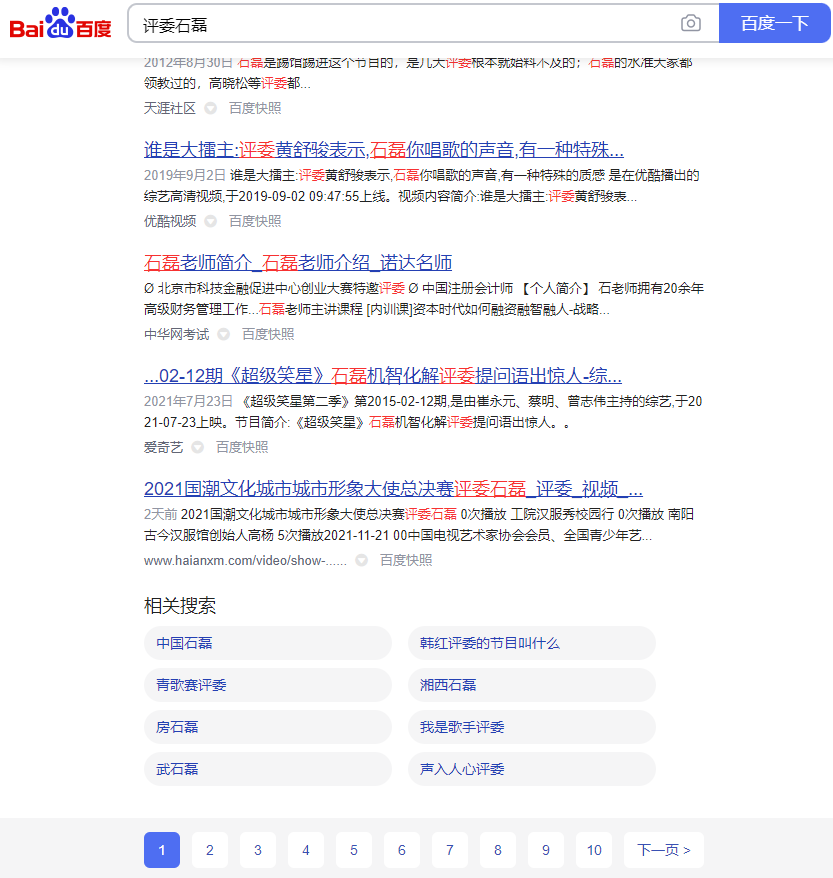The height and width of the screenshot is (878, 833).
Task: Click the www.haianxm.com source URL
Action: click(x=245, y=561)
